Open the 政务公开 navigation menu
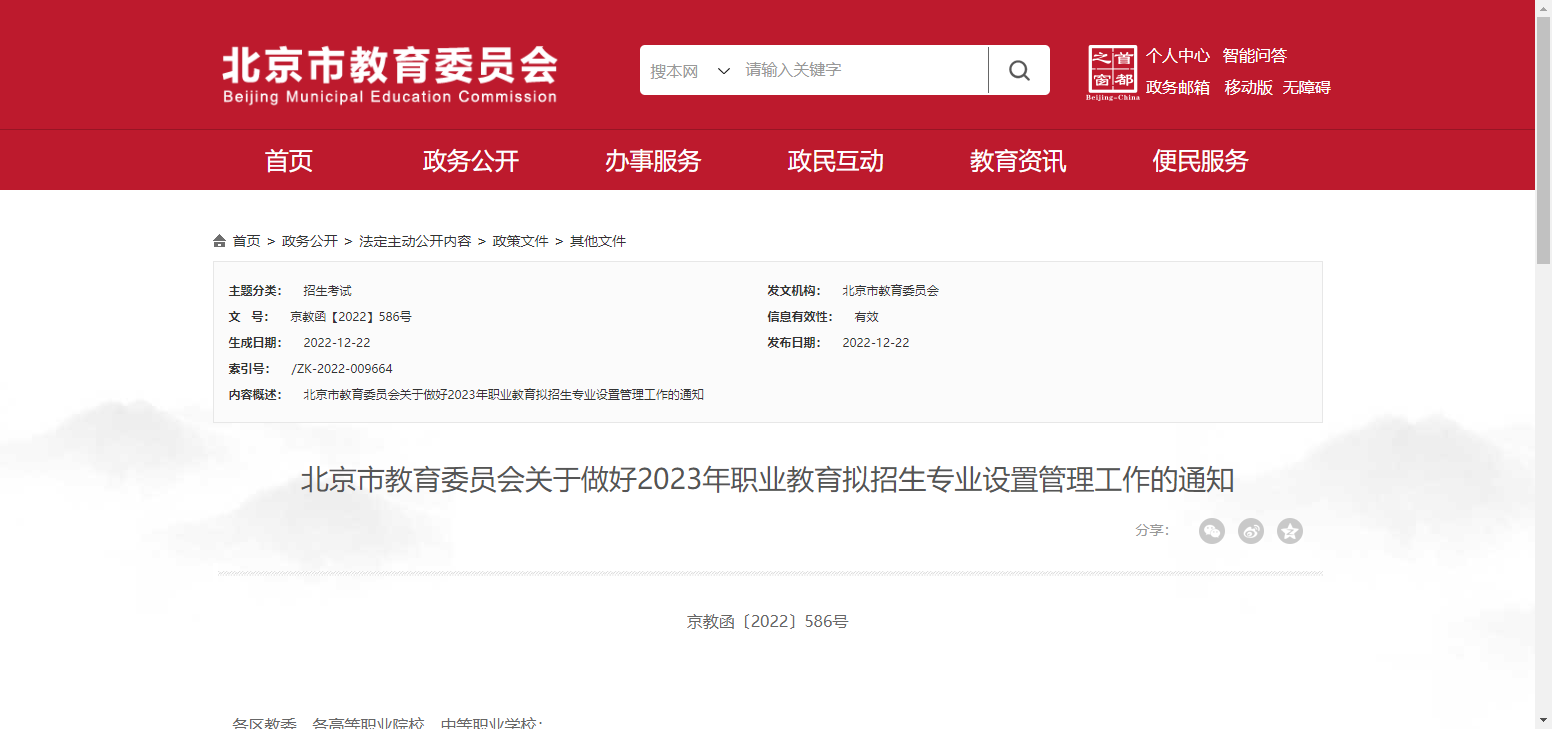 [x=471, y=161]
